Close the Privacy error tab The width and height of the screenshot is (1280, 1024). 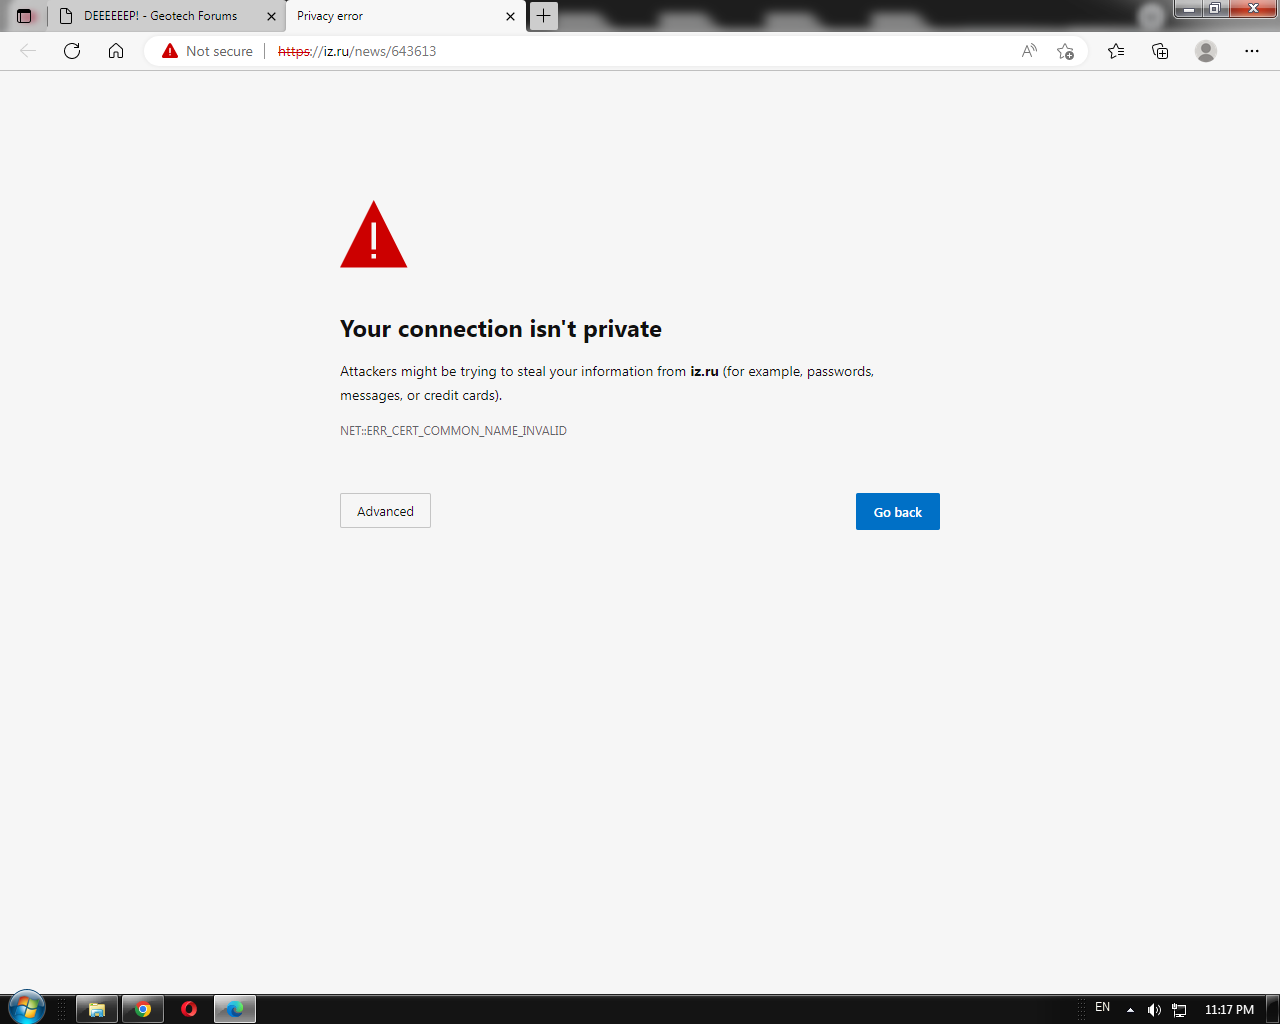[x=510, y=16]
